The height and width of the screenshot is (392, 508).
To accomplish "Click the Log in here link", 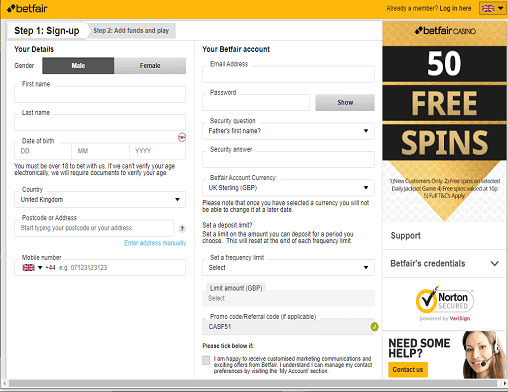I will 455,8.
